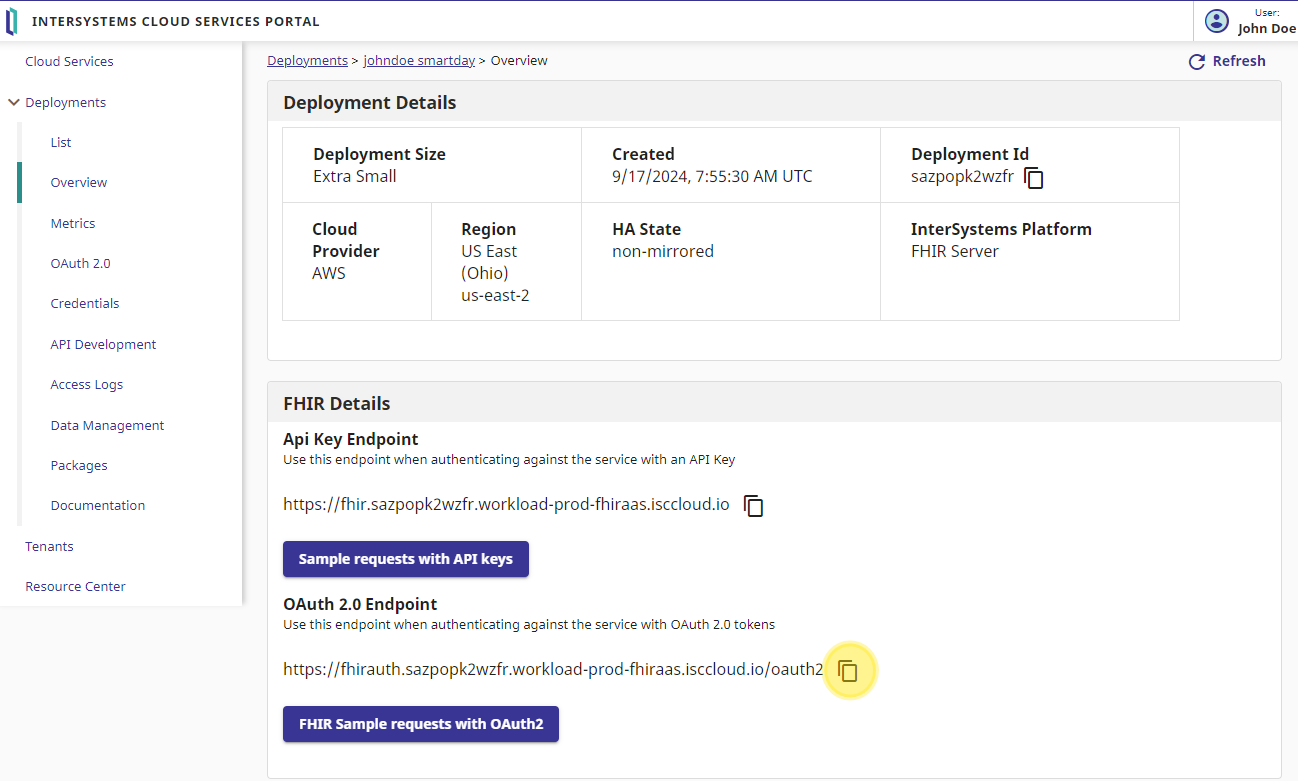This screenshot has width=1298, height=781.
Task: Copy the Deployment Id sazpopk2wzfr
Action: point(1035,179)
